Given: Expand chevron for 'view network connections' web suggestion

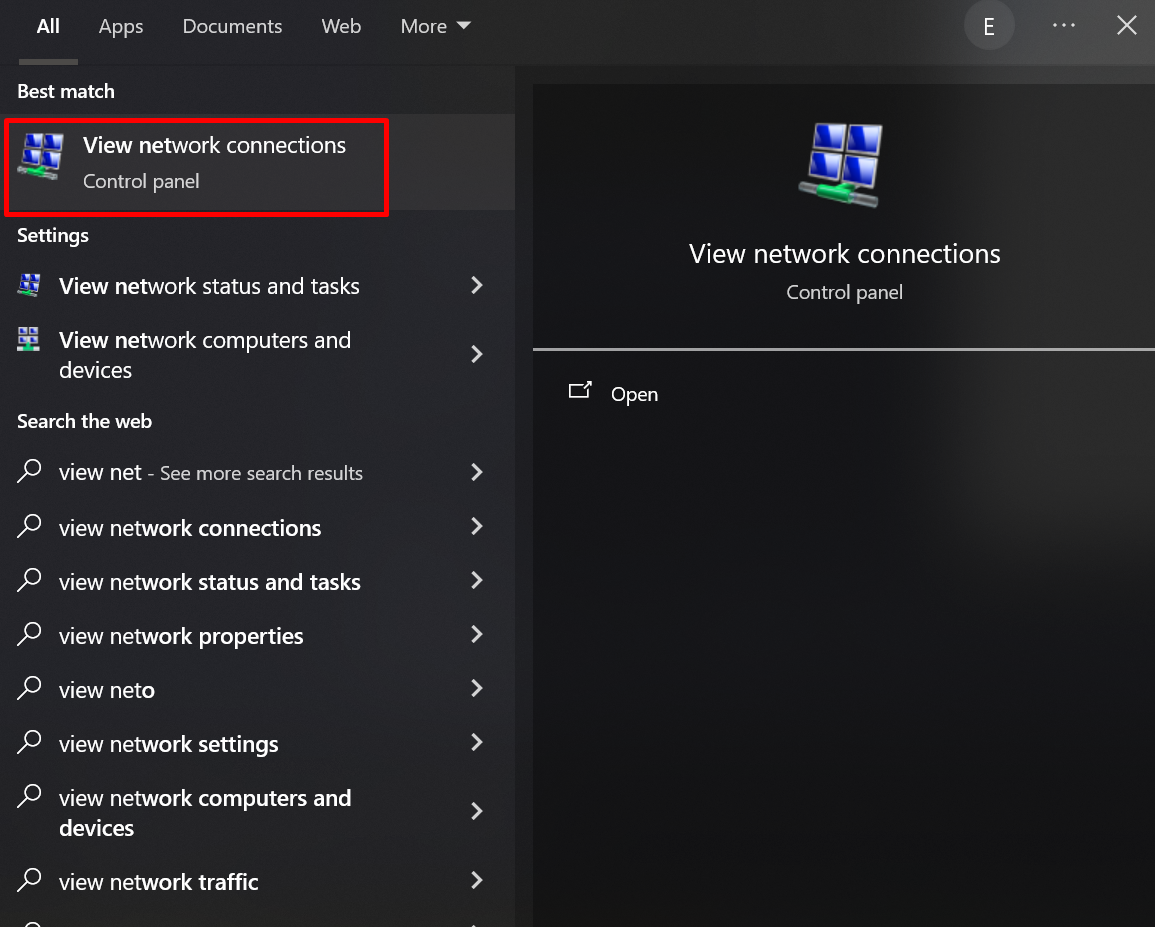Looking at the screenshot, I should 477,526.
